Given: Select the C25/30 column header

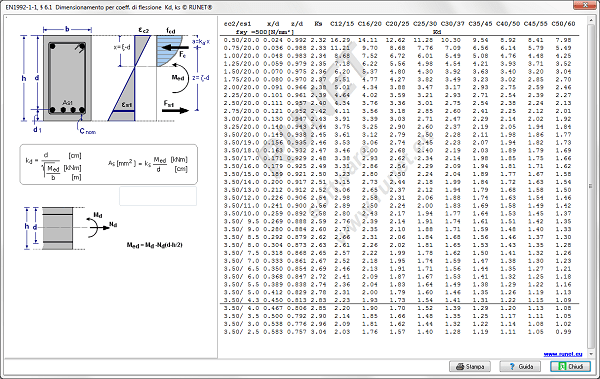Looking at the screenshot, I should pyautogui.click(x=425, y=24).
